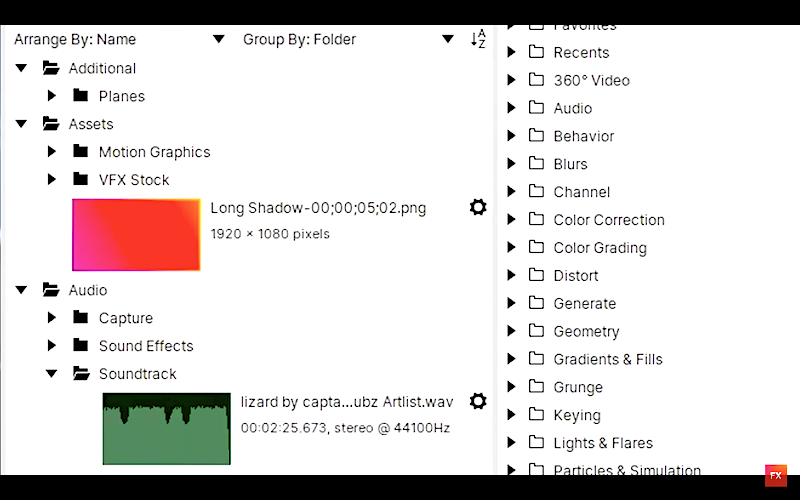Collapse the Audio folder in media panel
The image size is (800, 500).
coord(21,290)
